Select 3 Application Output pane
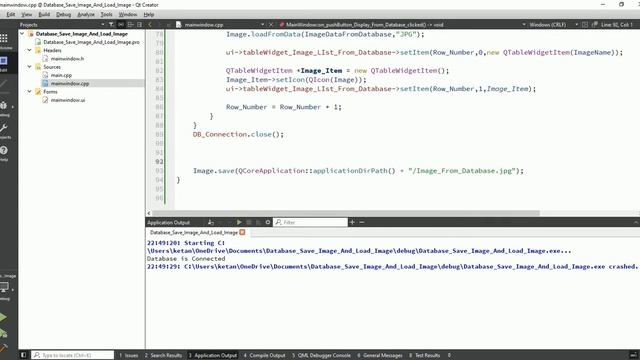The width and height of the screenshot is (640, 360). tap(213, 355)
